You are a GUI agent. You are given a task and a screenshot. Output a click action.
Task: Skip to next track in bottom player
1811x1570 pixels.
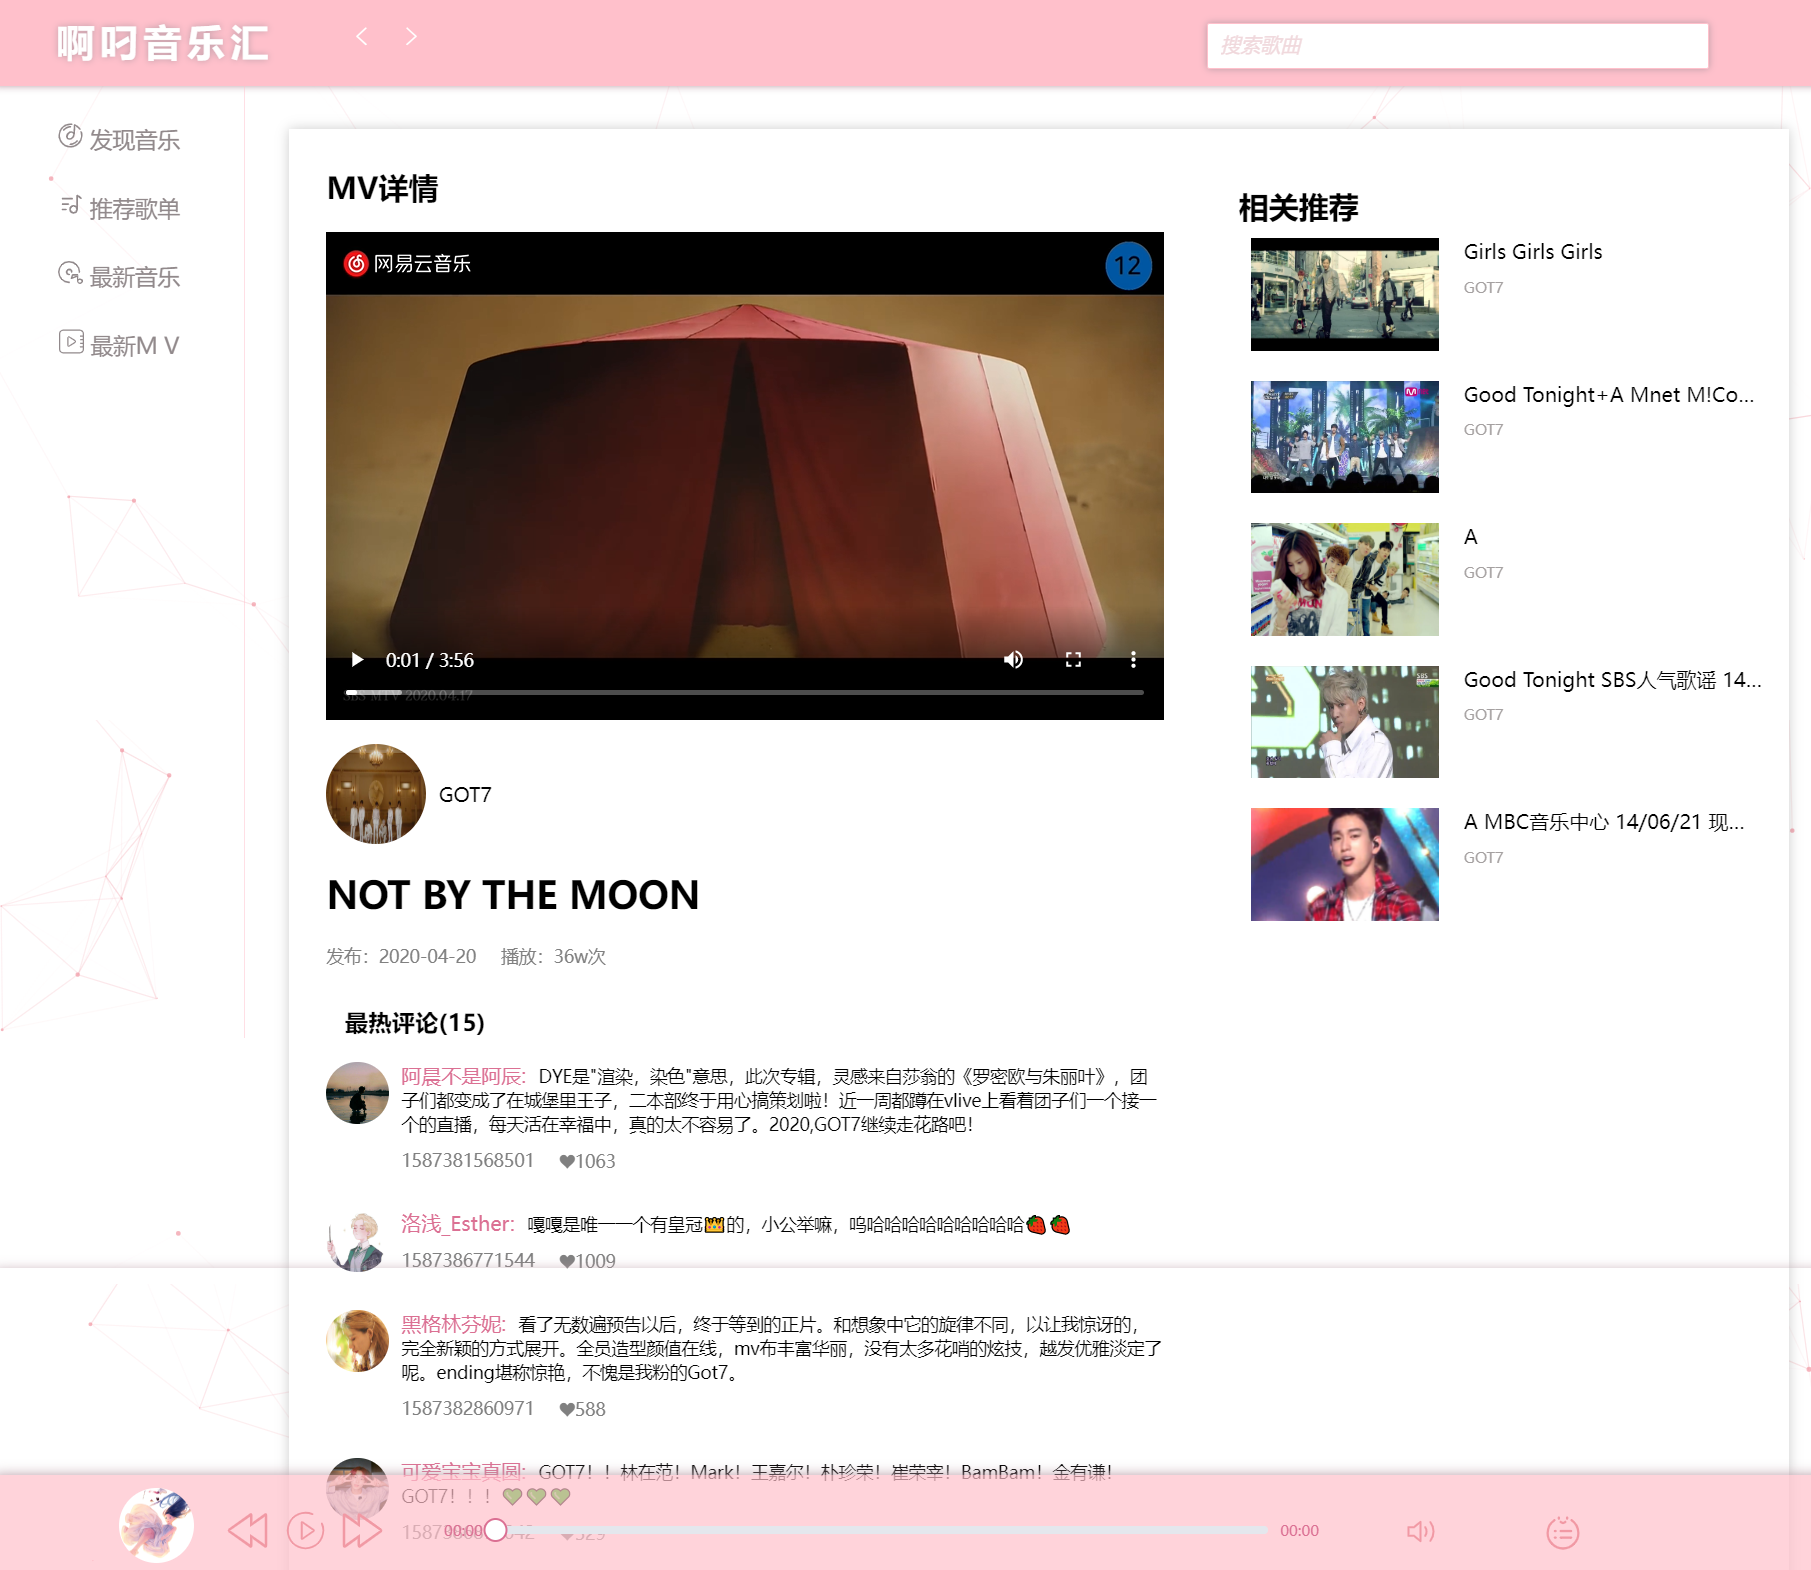click(362, 1531)
